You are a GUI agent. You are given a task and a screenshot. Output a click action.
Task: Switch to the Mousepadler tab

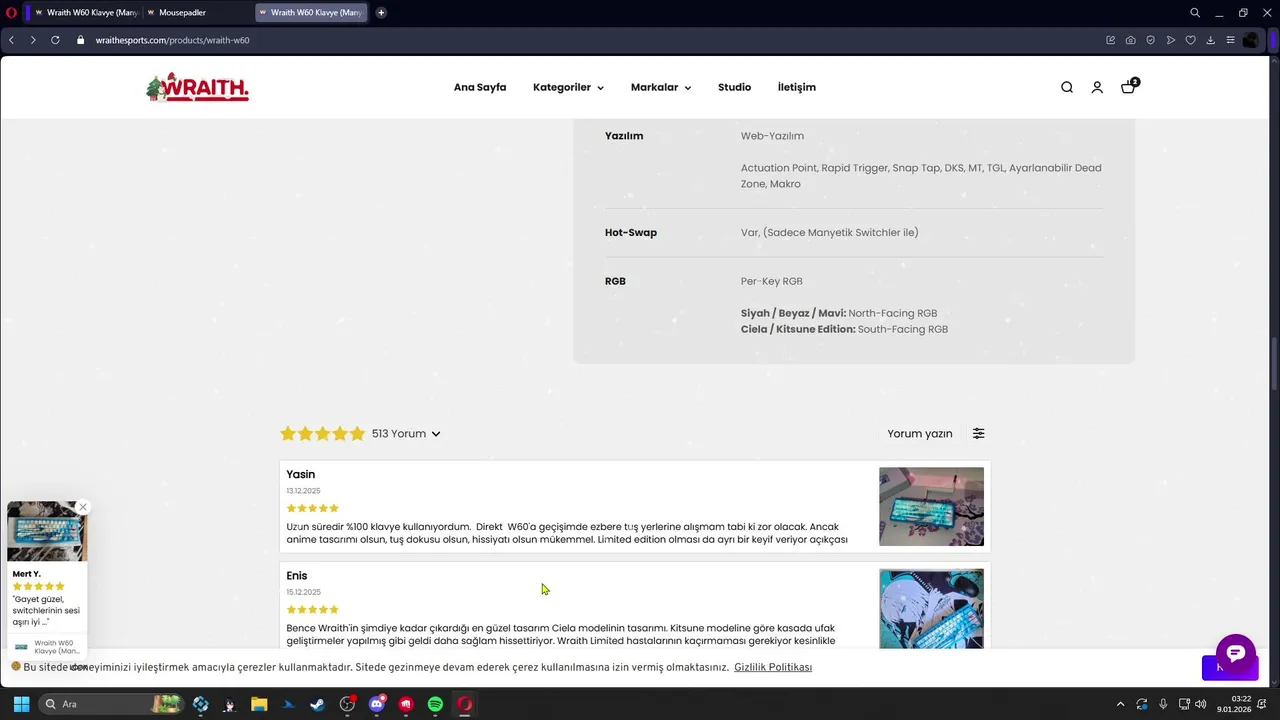click(196, 13)
